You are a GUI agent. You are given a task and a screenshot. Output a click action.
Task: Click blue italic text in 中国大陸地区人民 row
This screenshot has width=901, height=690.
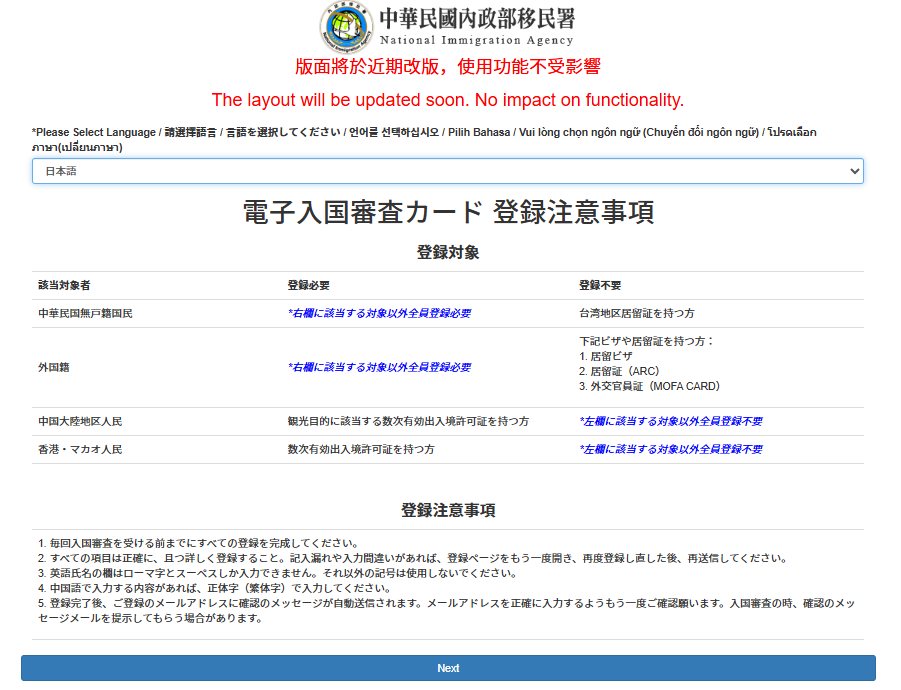click(670, 421)
